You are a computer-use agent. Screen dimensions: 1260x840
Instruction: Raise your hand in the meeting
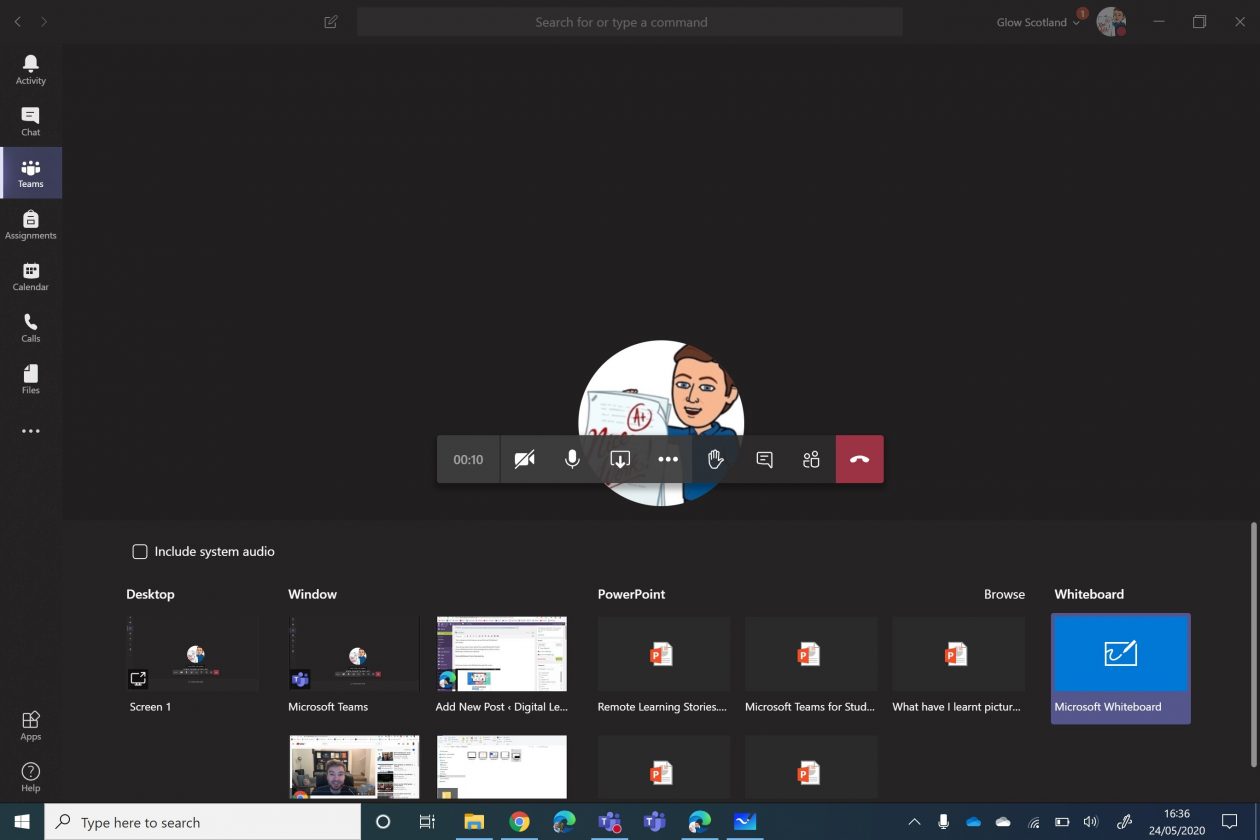click(716, 459)
